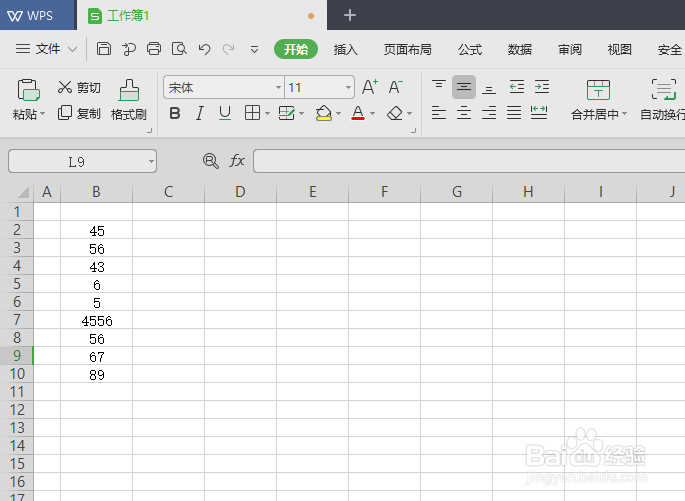
Task: Click cell containing 4556
Action: (97, 320)
